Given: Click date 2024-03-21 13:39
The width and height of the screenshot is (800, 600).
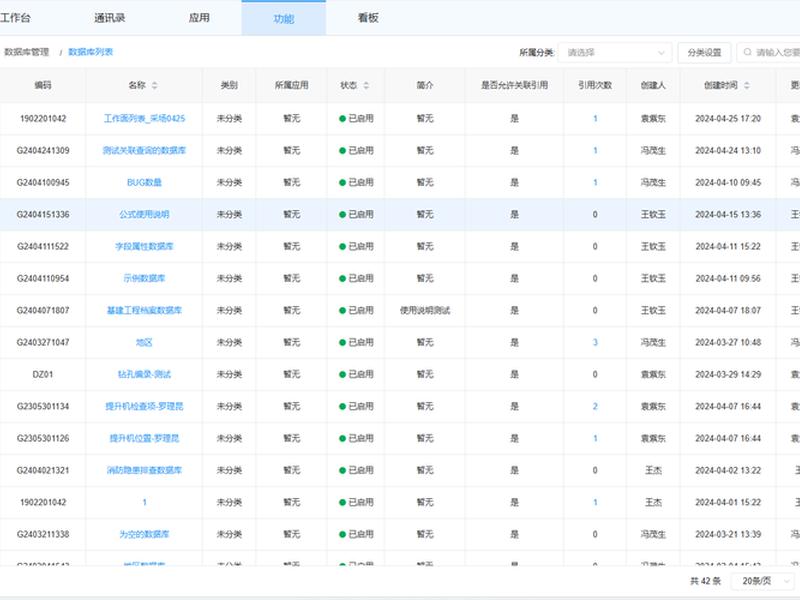Looking at the screenshot, I should 728,534.
